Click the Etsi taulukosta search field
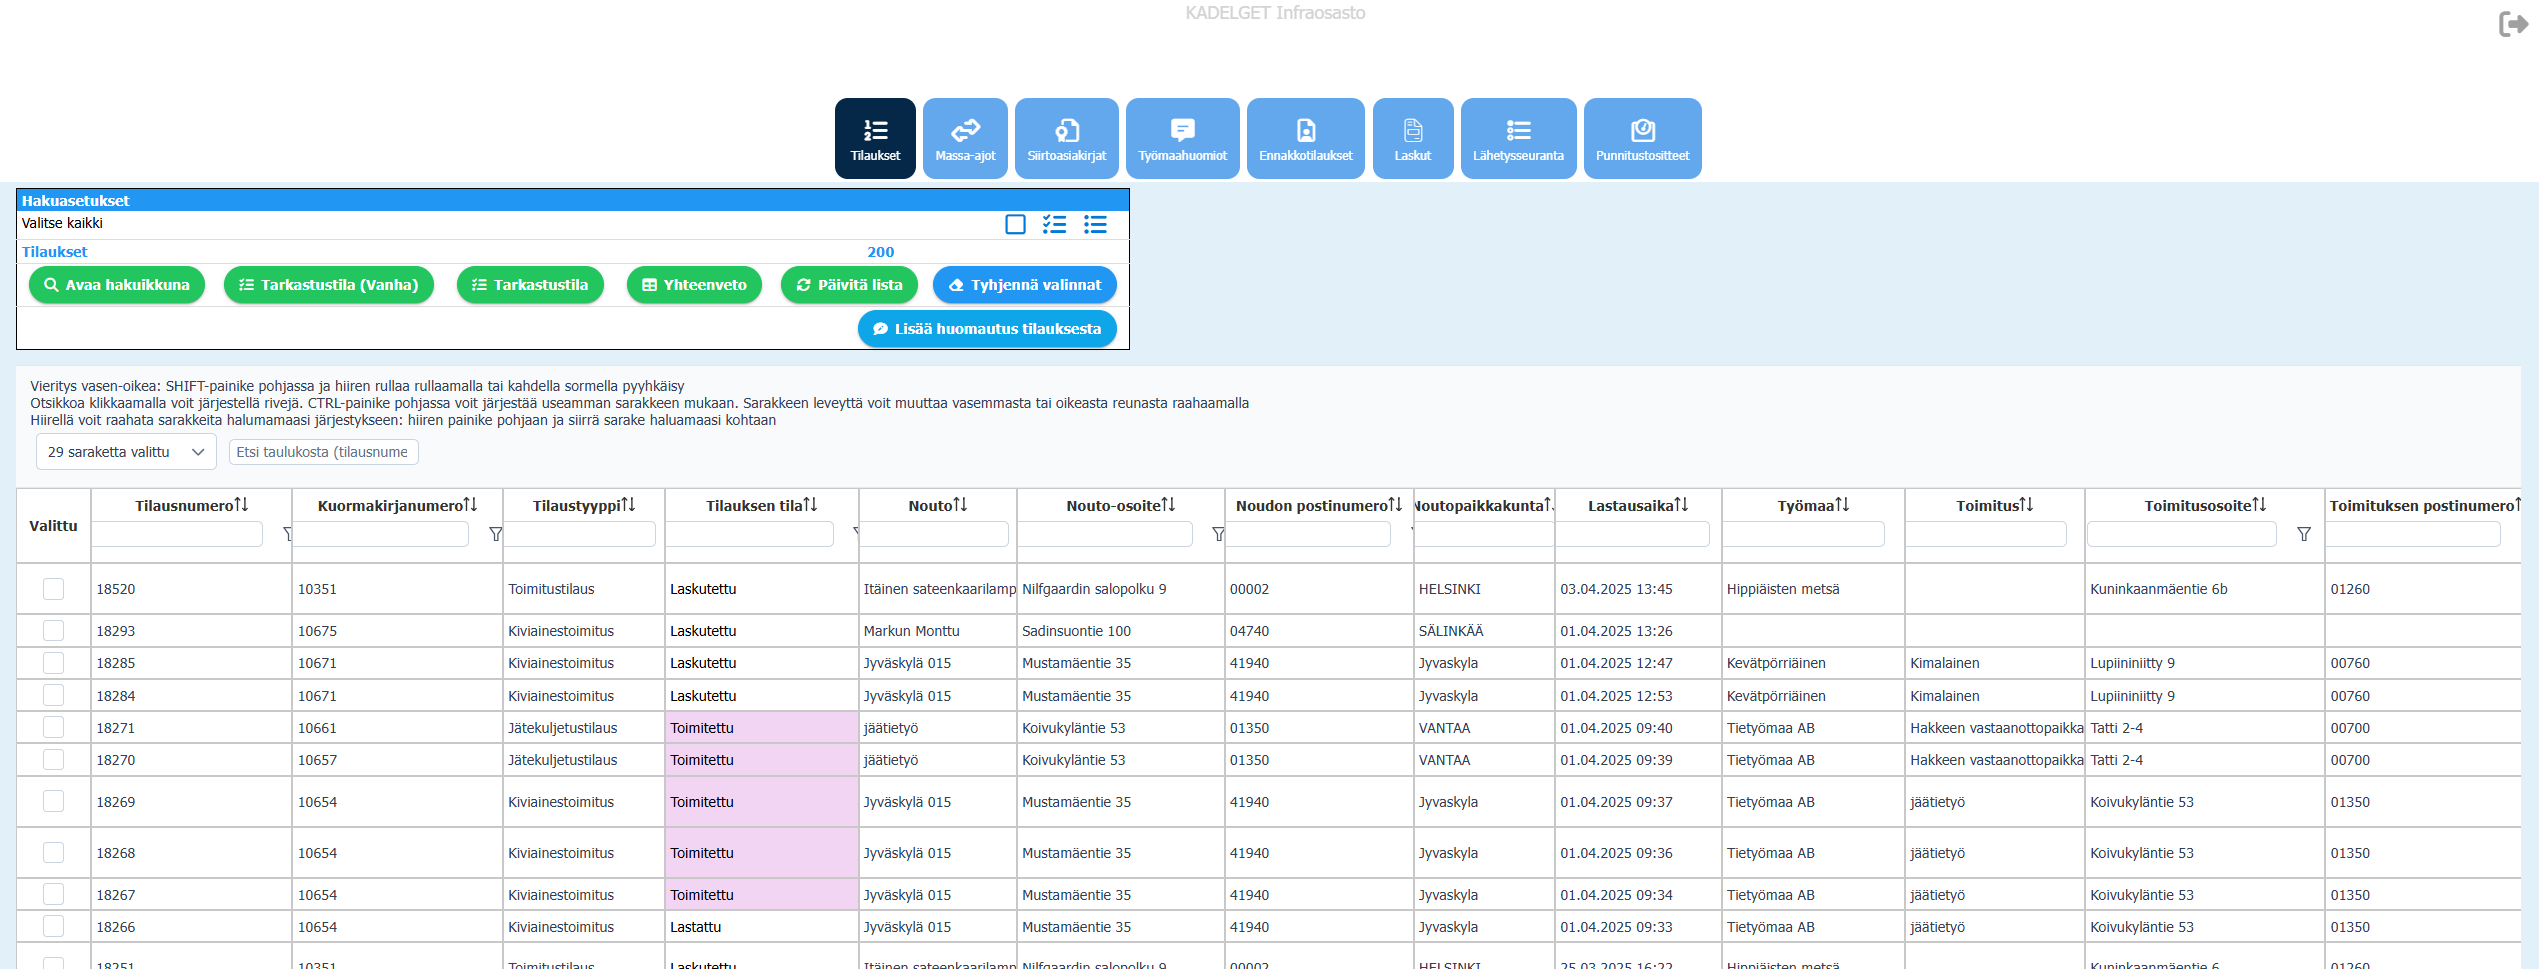Viewport: 2539px width, 969px height. (323, 452)
